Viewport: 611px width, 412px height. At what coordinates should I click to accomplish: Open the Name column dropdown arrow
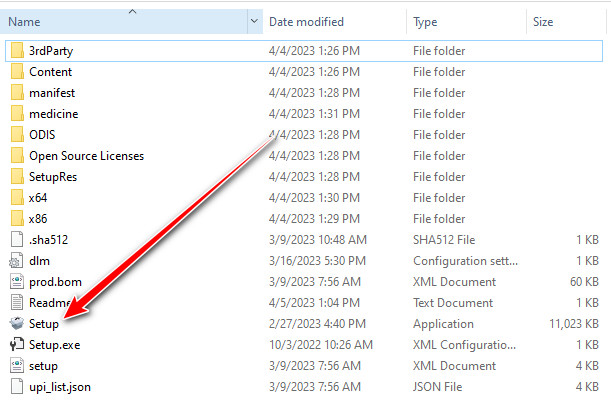click(252, 21)
